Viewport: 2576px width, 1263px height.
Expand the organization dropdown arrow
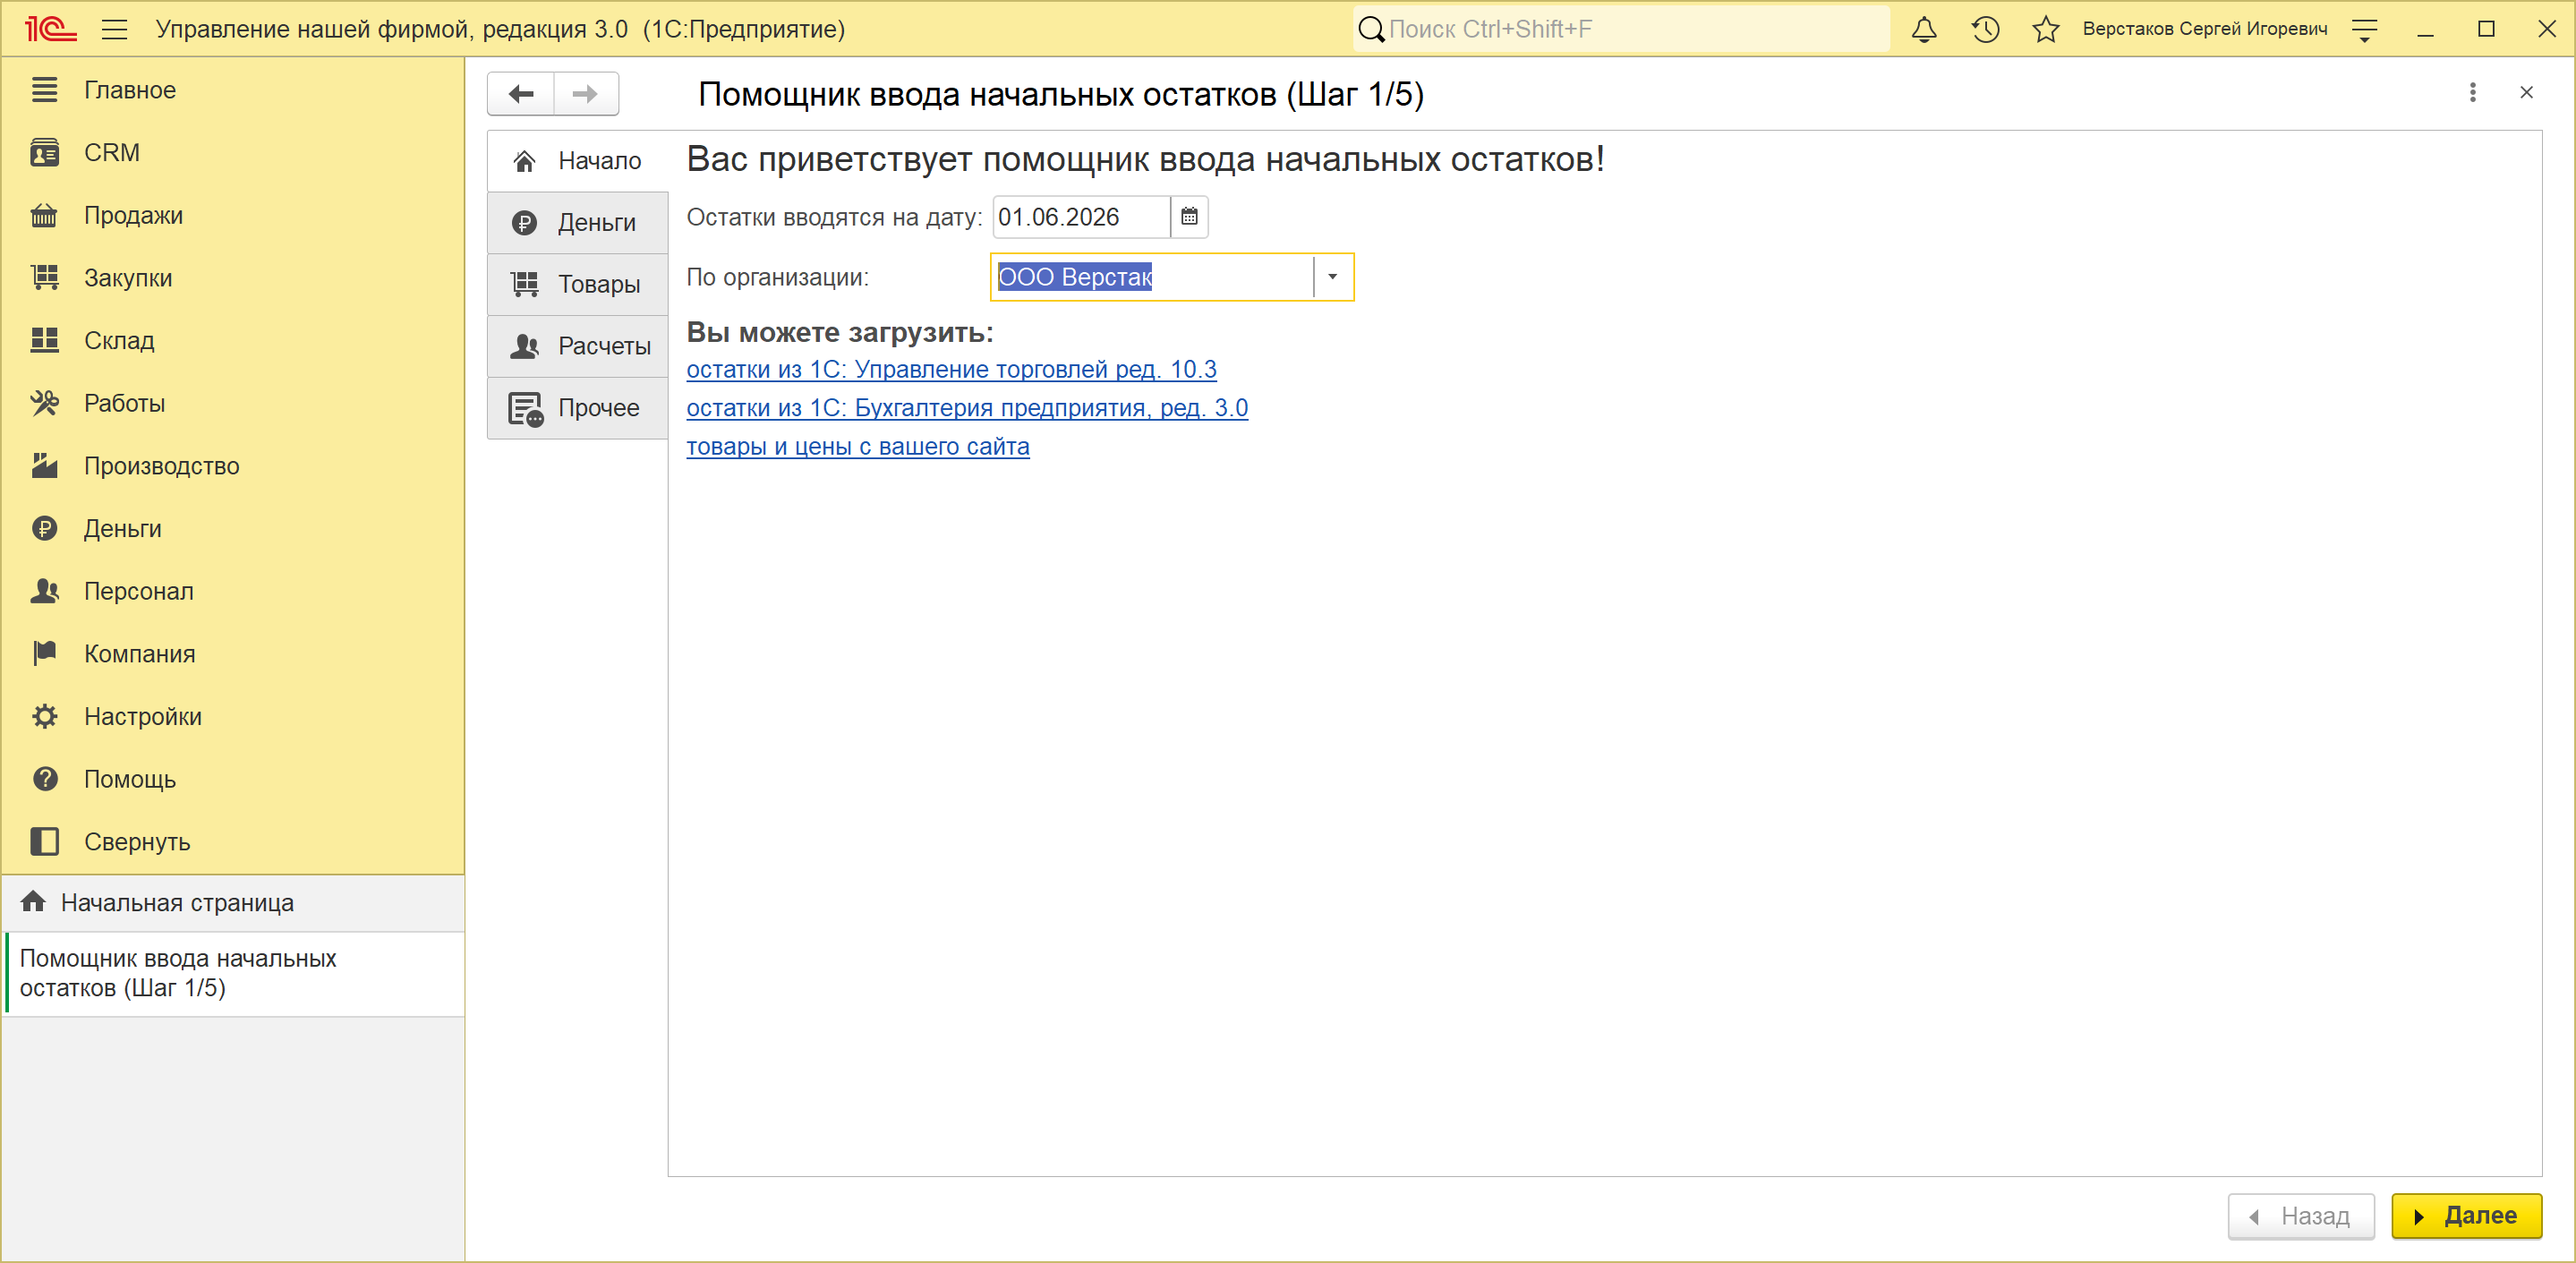[1332, 277]
